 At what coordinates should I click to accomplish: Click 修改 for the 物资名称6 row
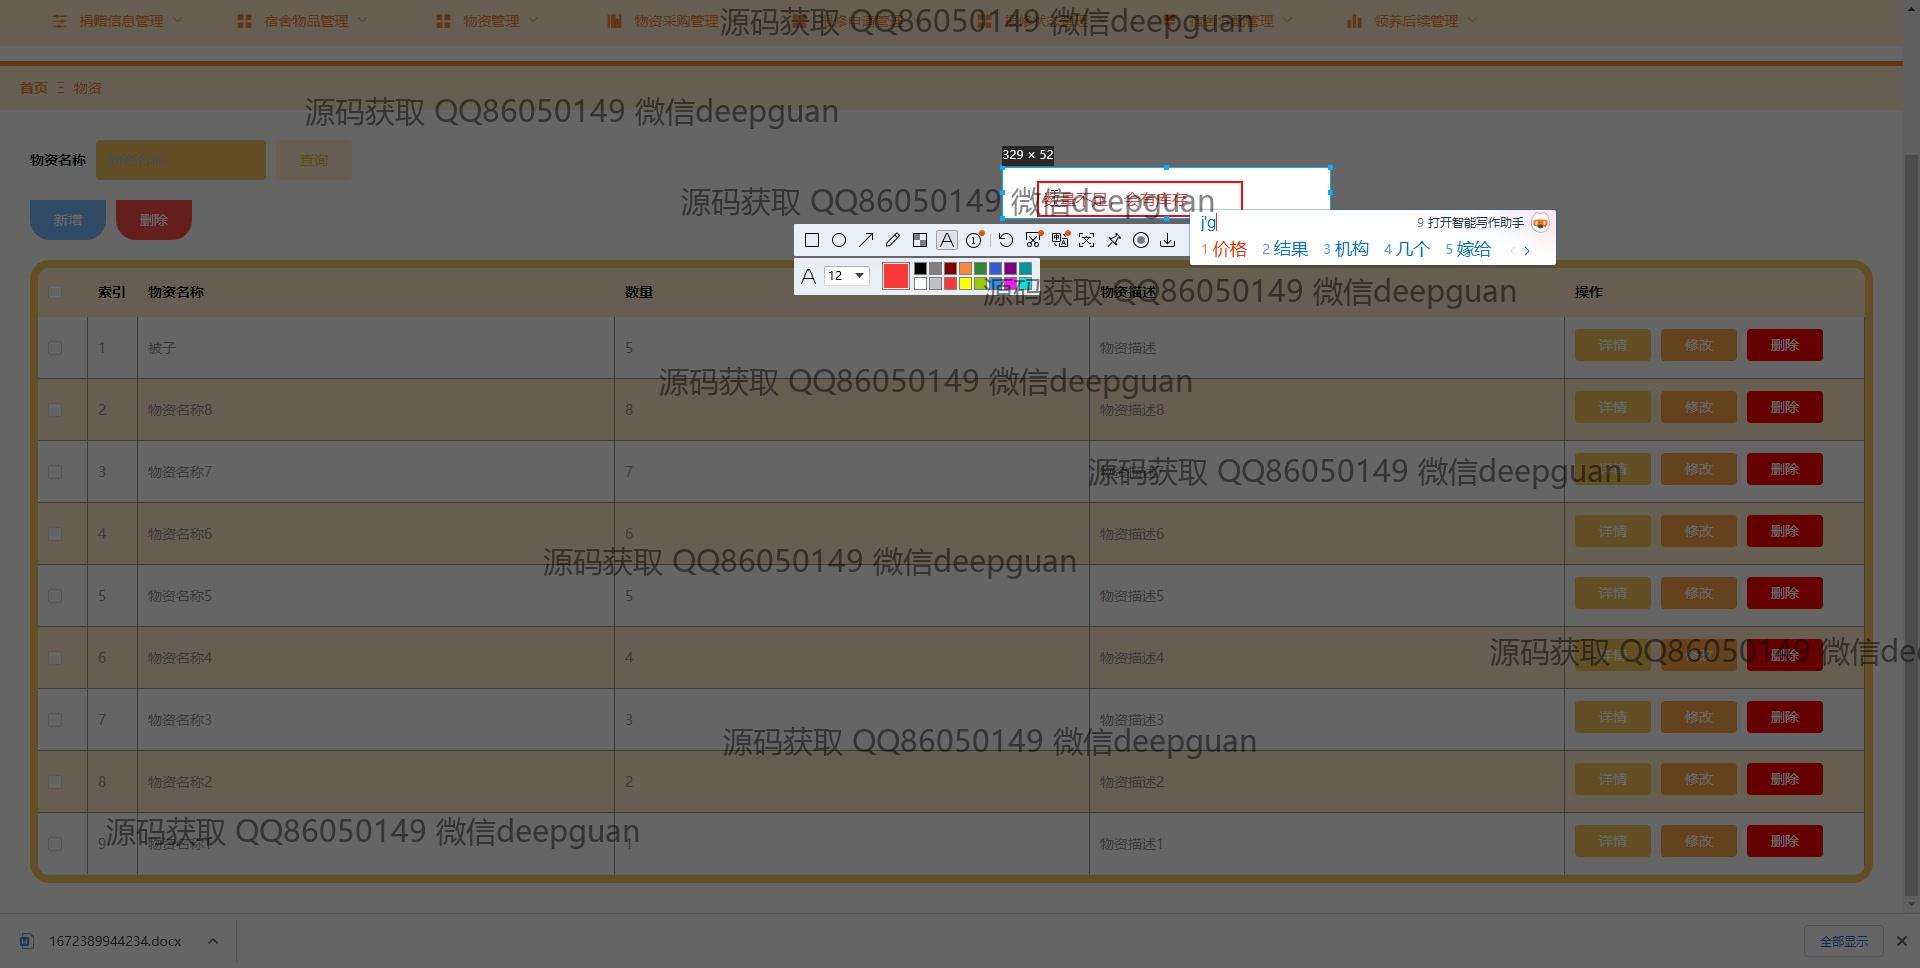(x=1699, y=531)
